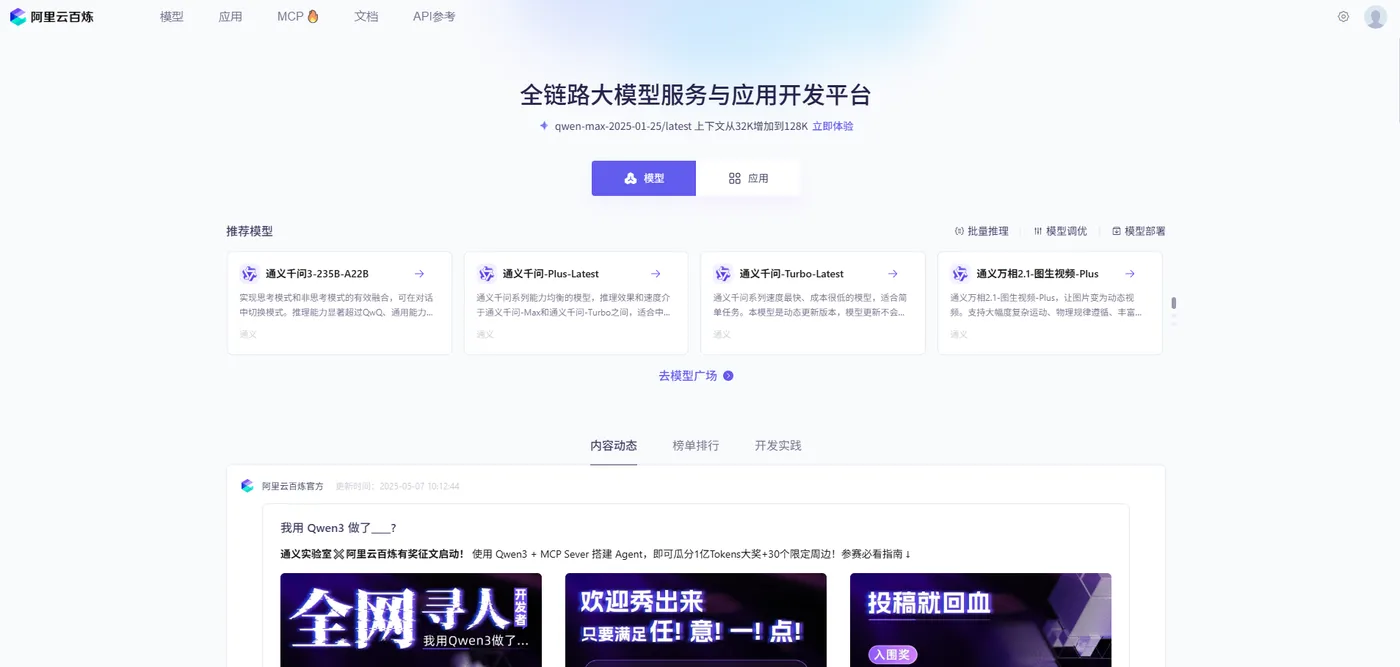Open the 文档 navigation item

tap(366, 17)
